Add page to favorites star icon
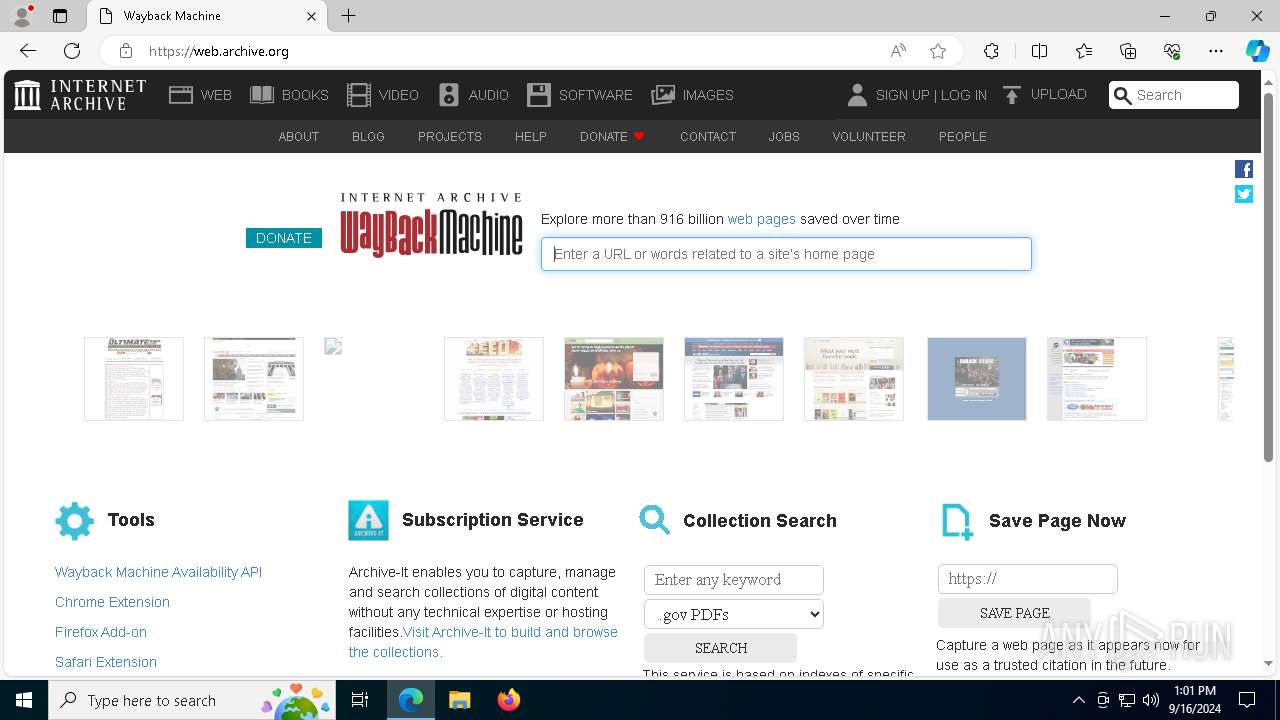1280x720 pixels. pyautogui.click(x=938, y=51)
